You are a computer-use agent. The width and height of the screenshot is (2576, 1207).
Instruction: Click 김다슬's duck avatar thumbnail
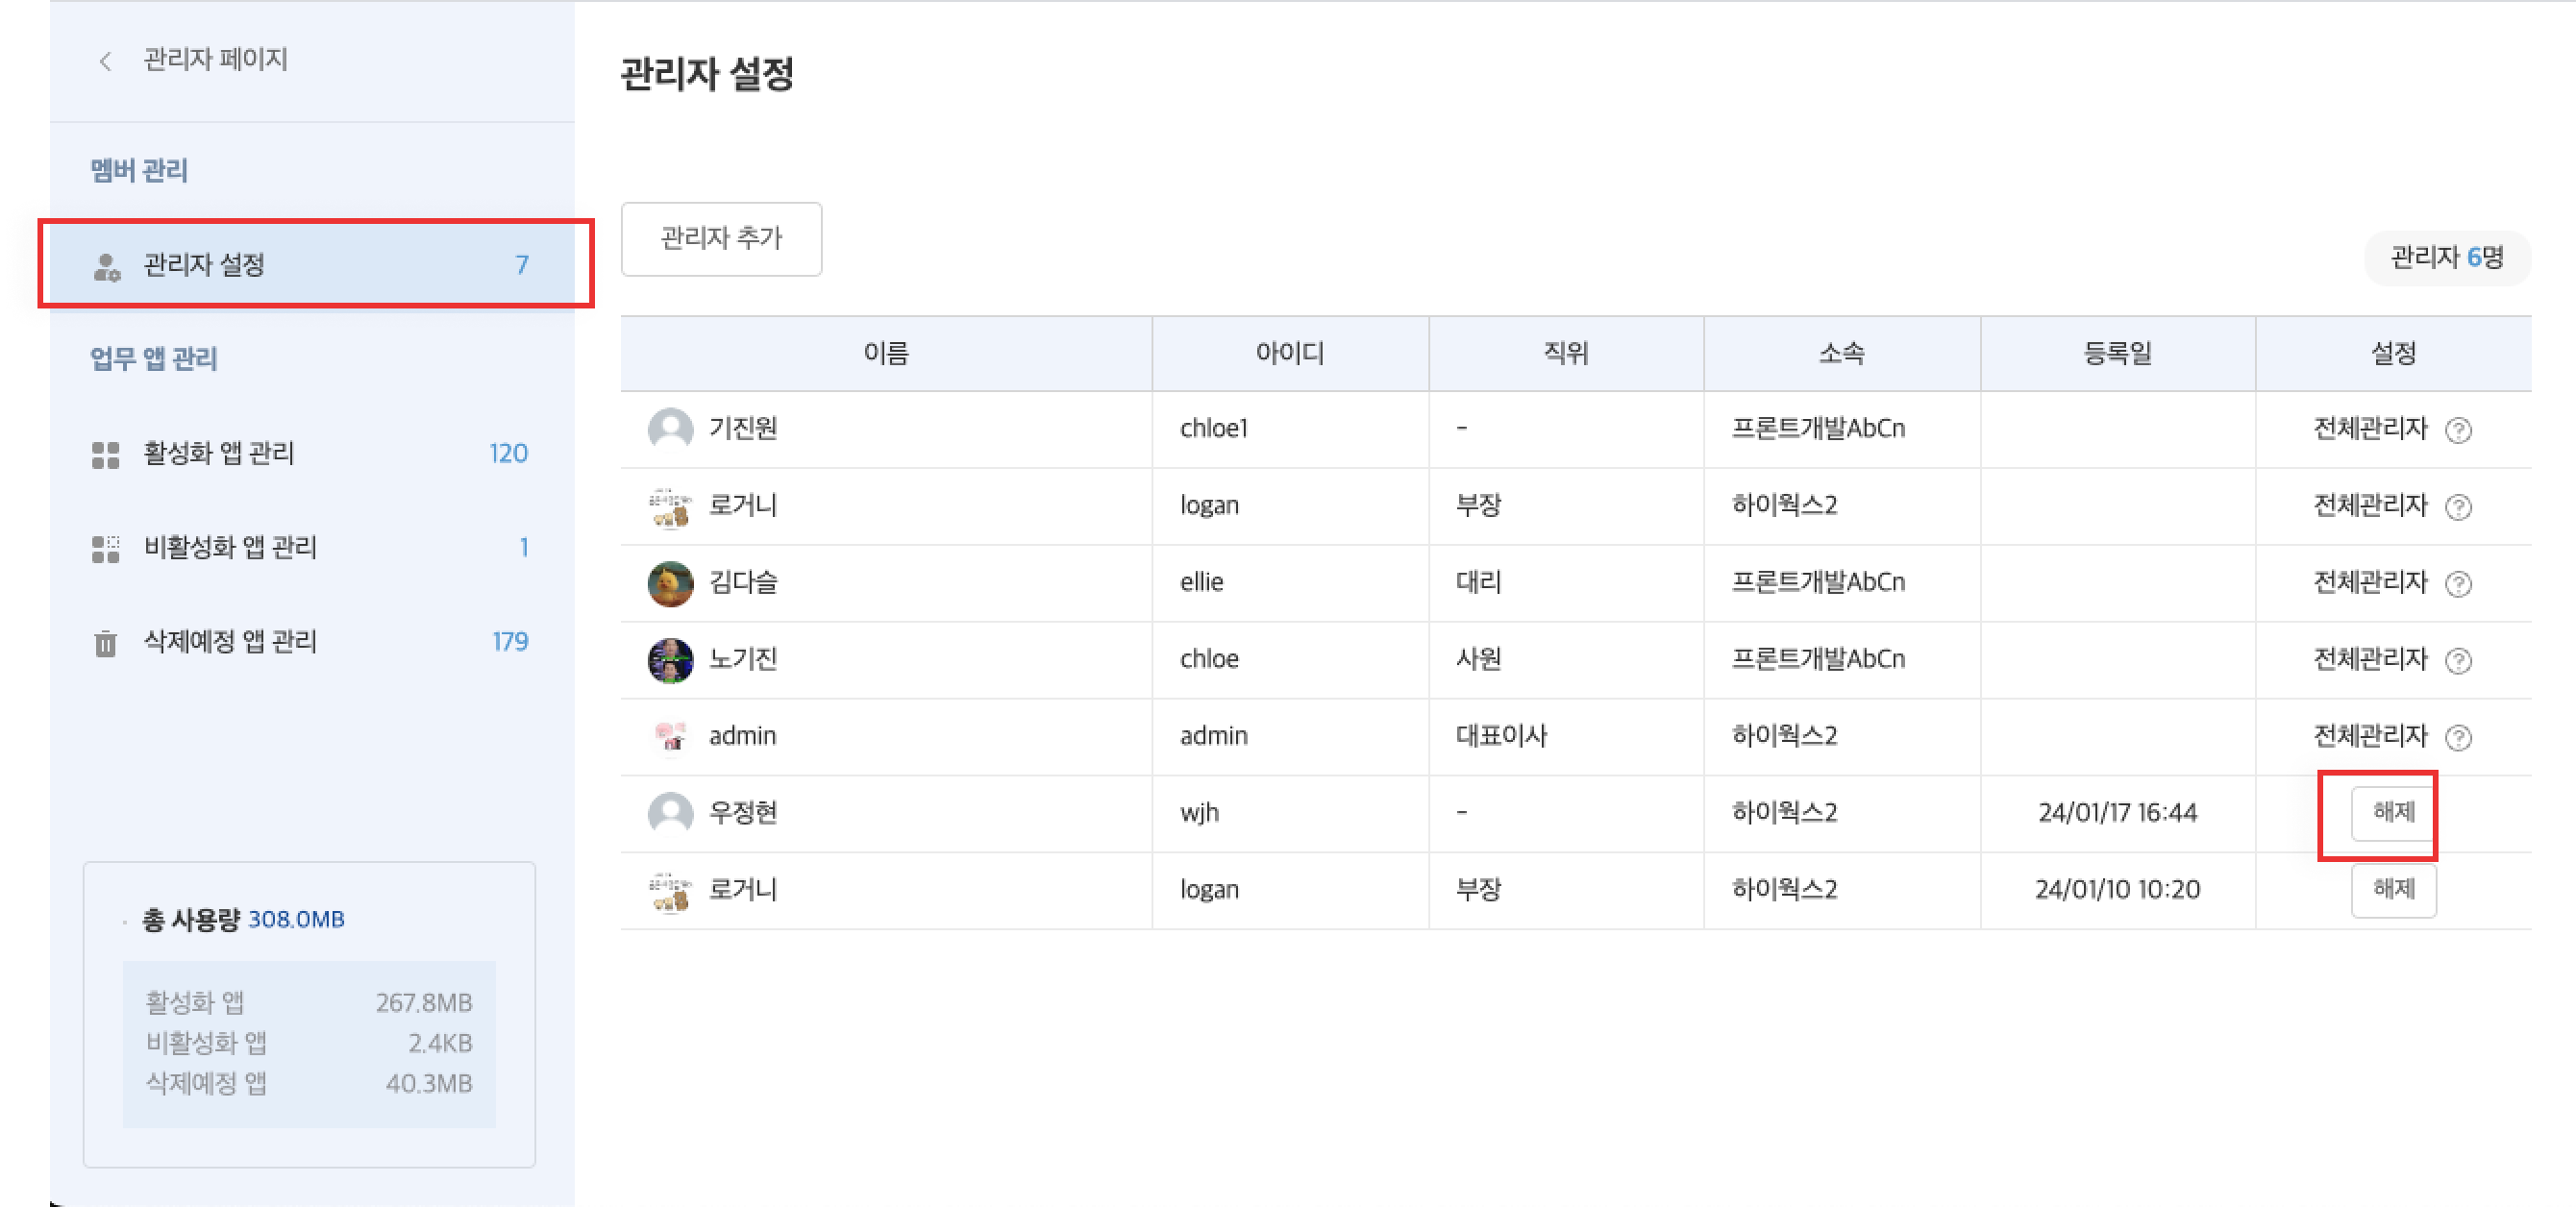pyautogui.click(x=670, y=583)
